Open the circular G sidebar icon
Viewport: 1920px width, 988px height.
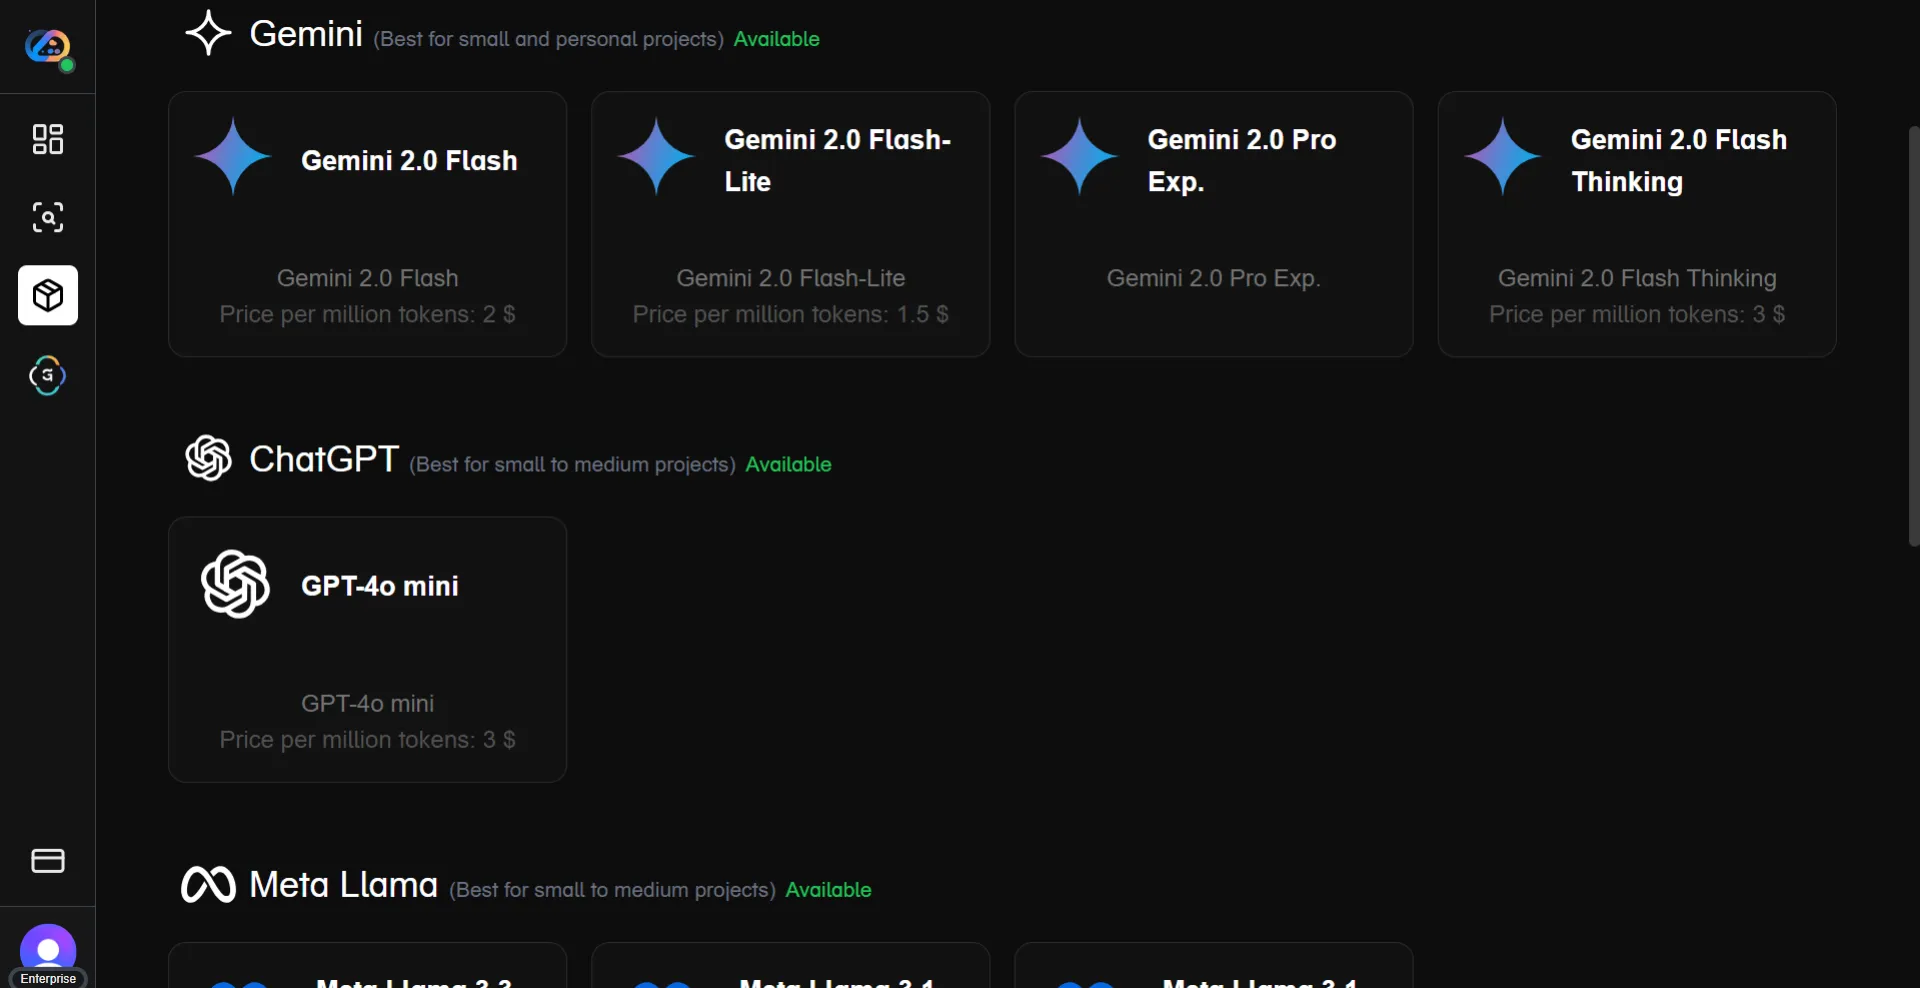(48, 376)
